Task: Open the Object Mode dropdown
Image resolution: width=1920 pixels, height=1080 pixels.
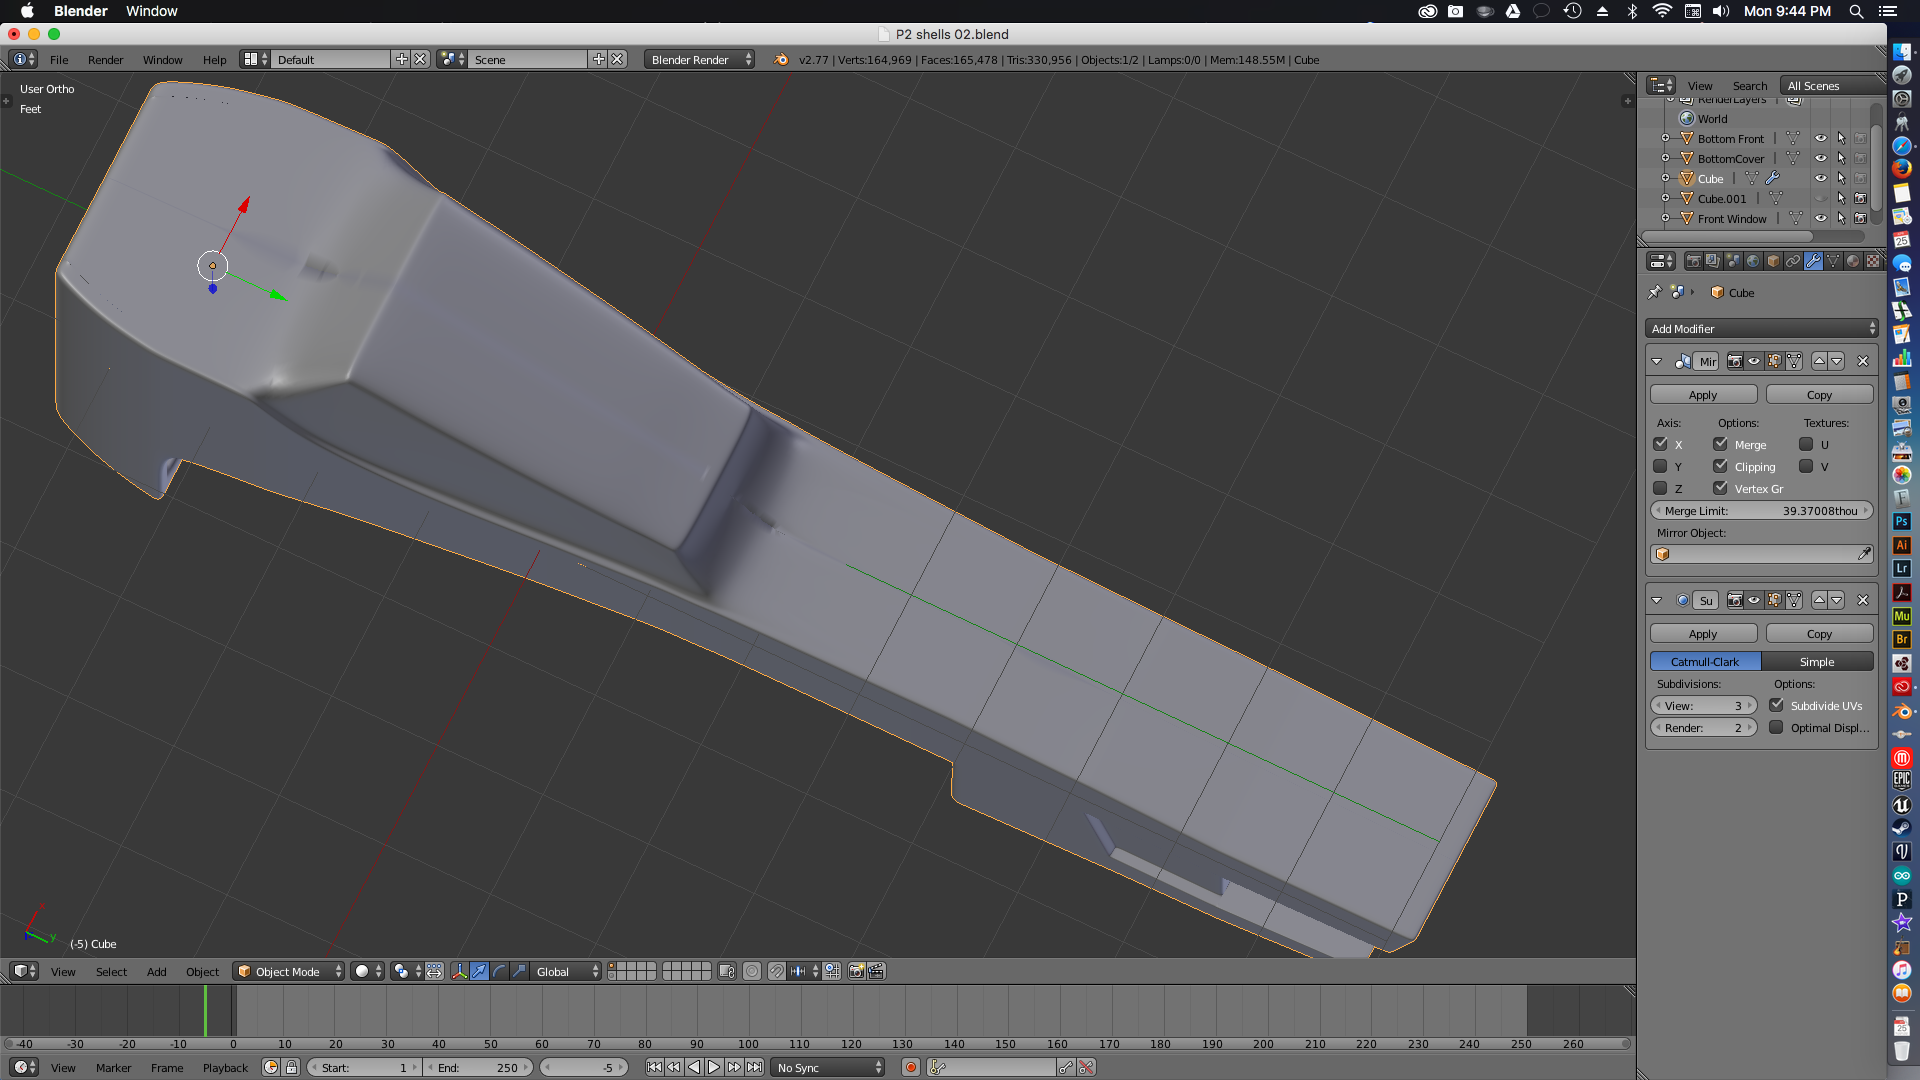Action: click(x=289, y=971)
